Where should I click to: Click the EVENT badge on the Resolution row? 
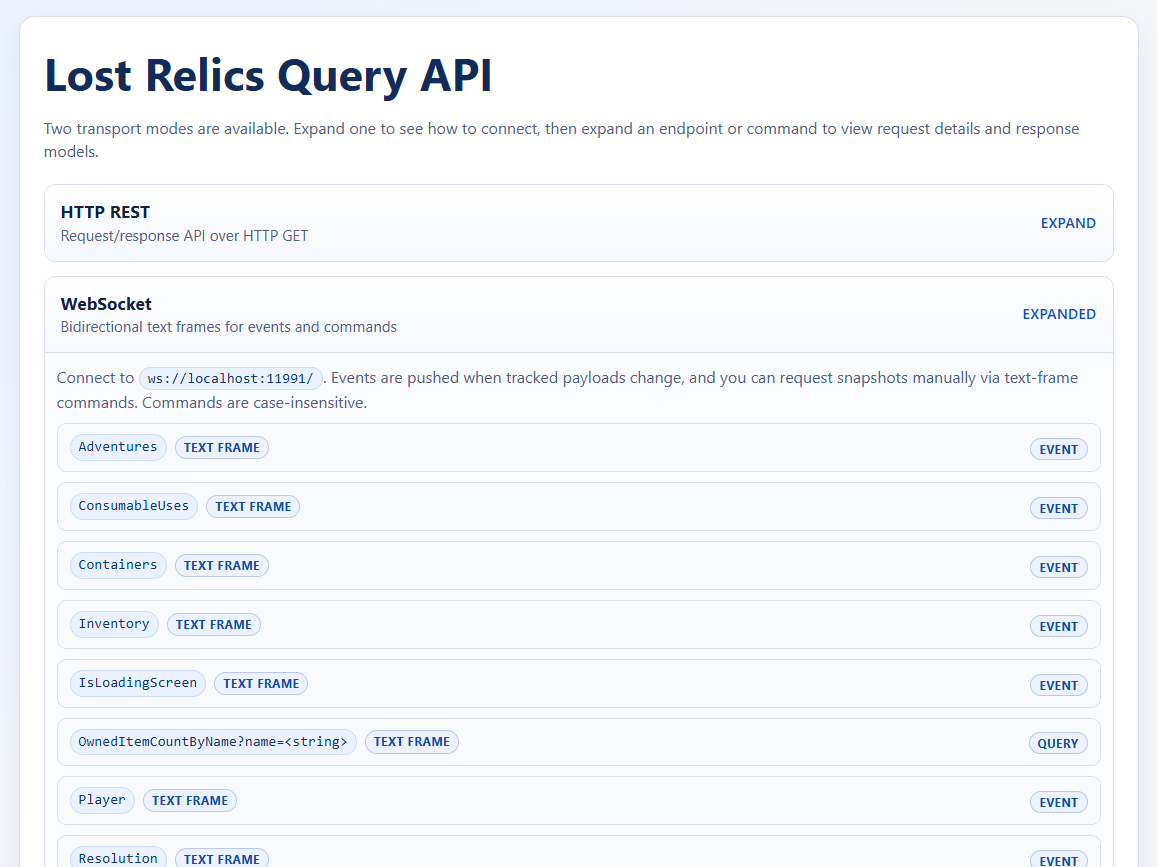point(1058,859)
